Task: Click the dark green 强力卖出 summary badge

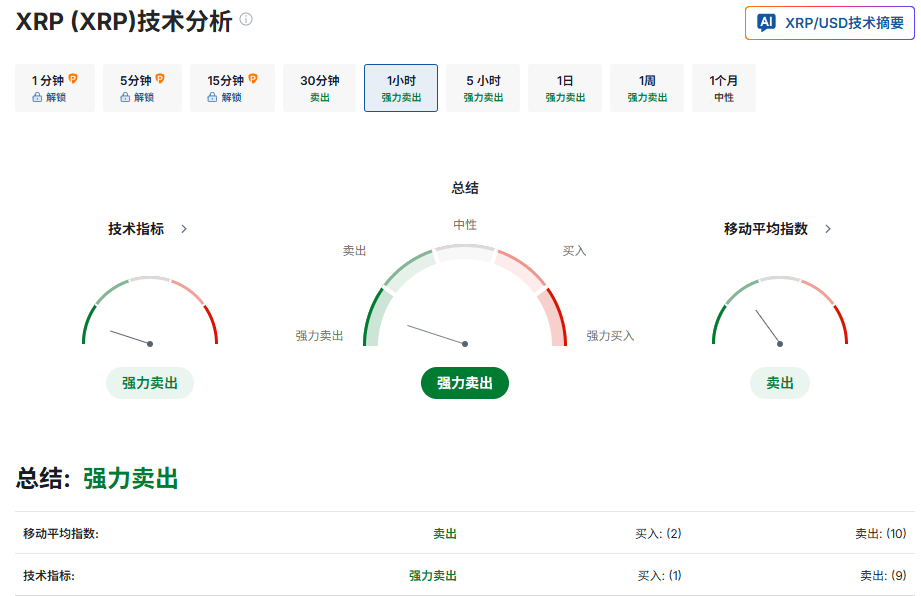Action: 465,383
